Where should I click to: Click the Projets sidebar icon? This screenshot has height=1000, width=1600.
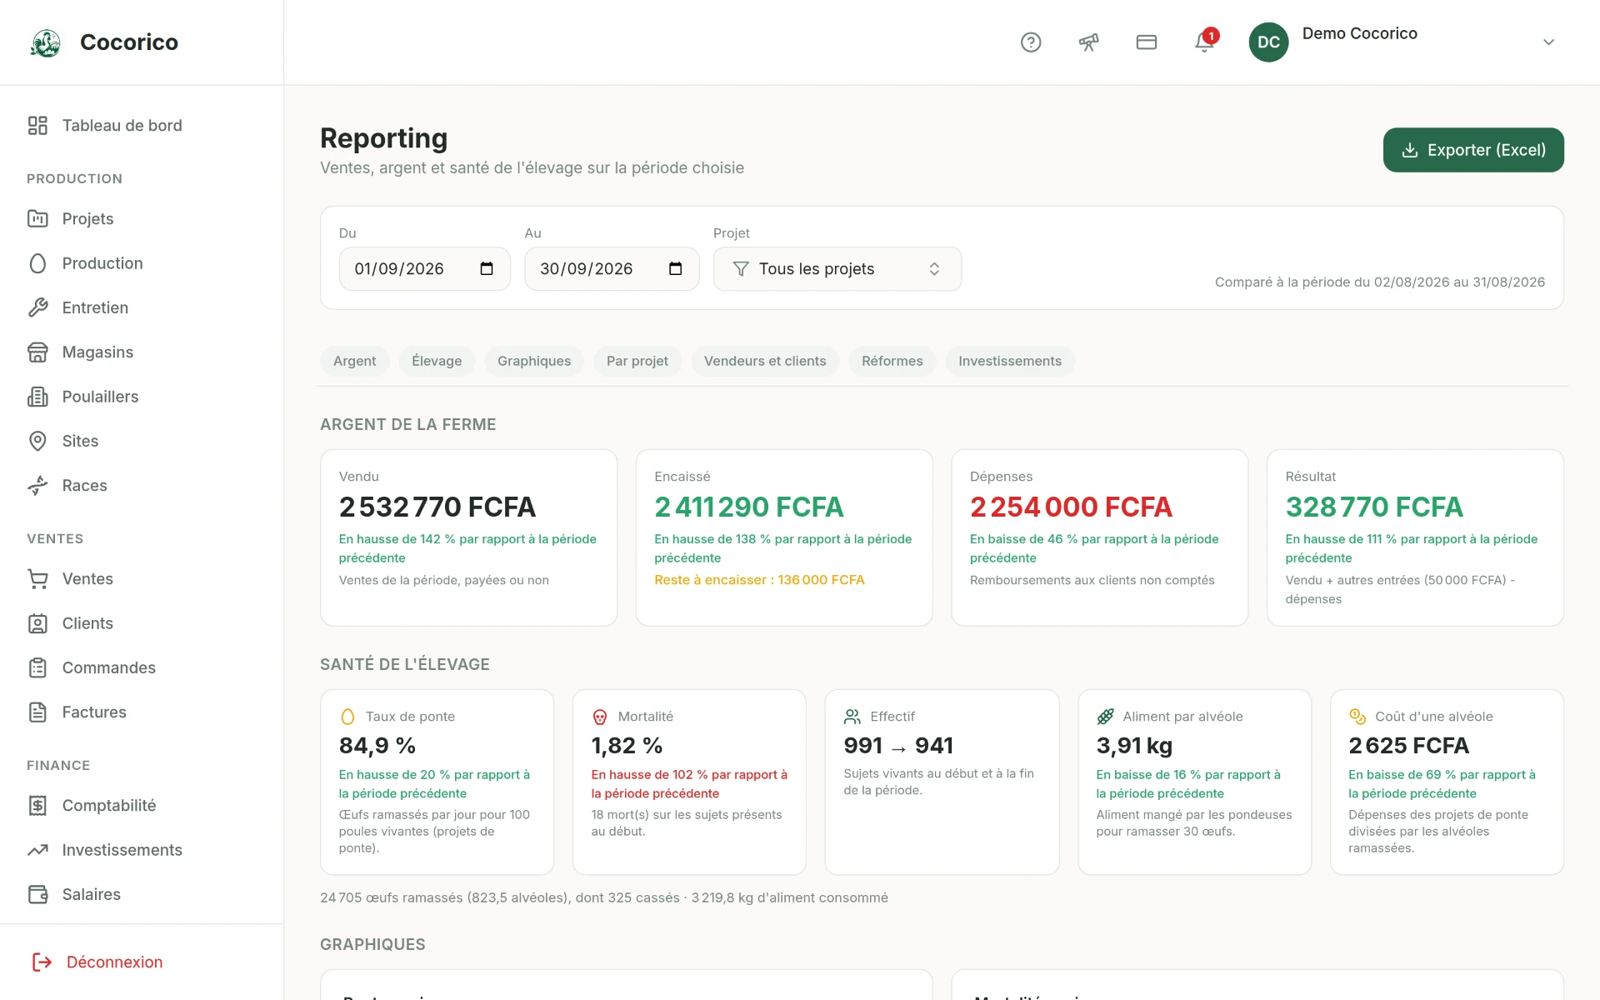38,219
